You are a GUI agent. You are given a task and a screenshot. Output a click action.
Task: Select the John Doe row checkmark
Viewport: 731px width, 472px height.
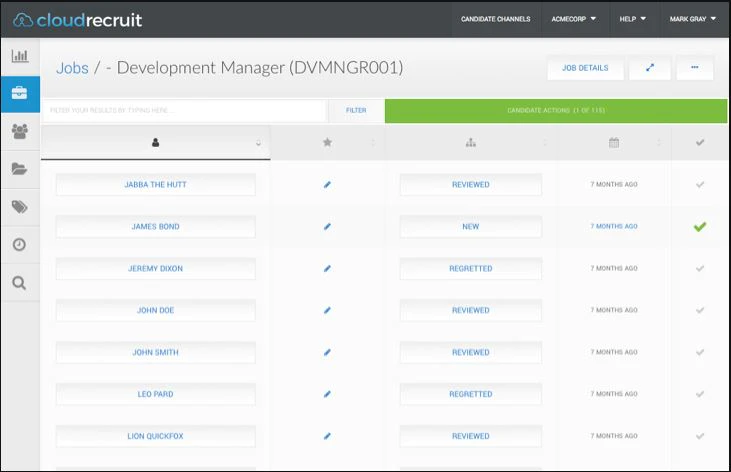click(x=700, y=310)
